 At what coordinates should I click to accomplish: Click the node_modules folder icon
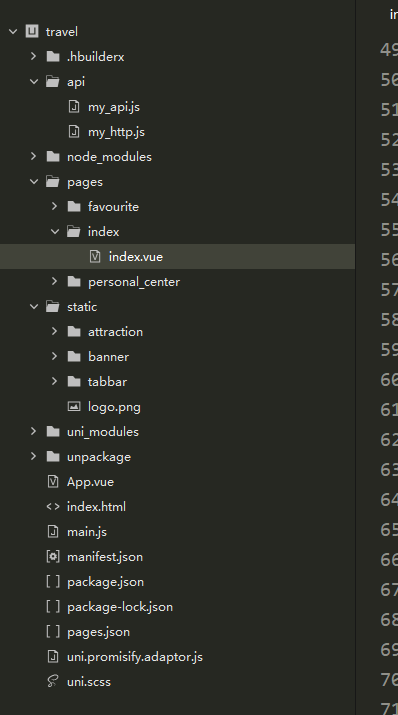53,157
